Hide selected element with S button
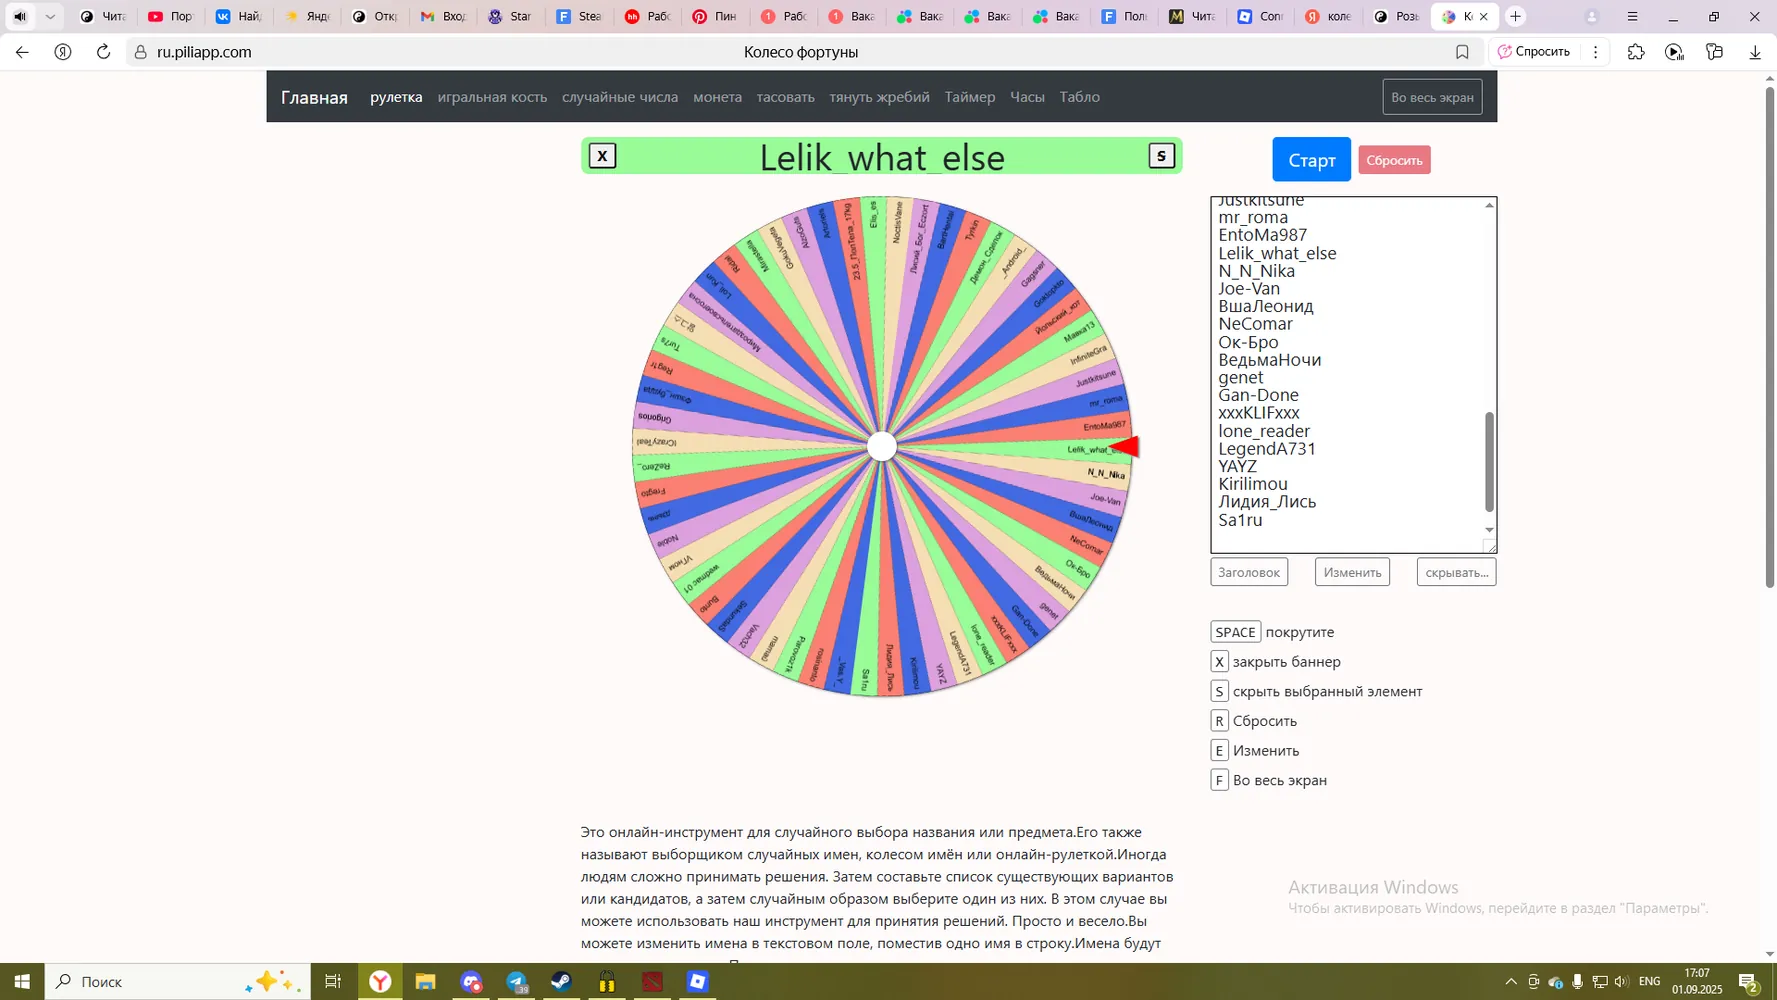 1161,156
